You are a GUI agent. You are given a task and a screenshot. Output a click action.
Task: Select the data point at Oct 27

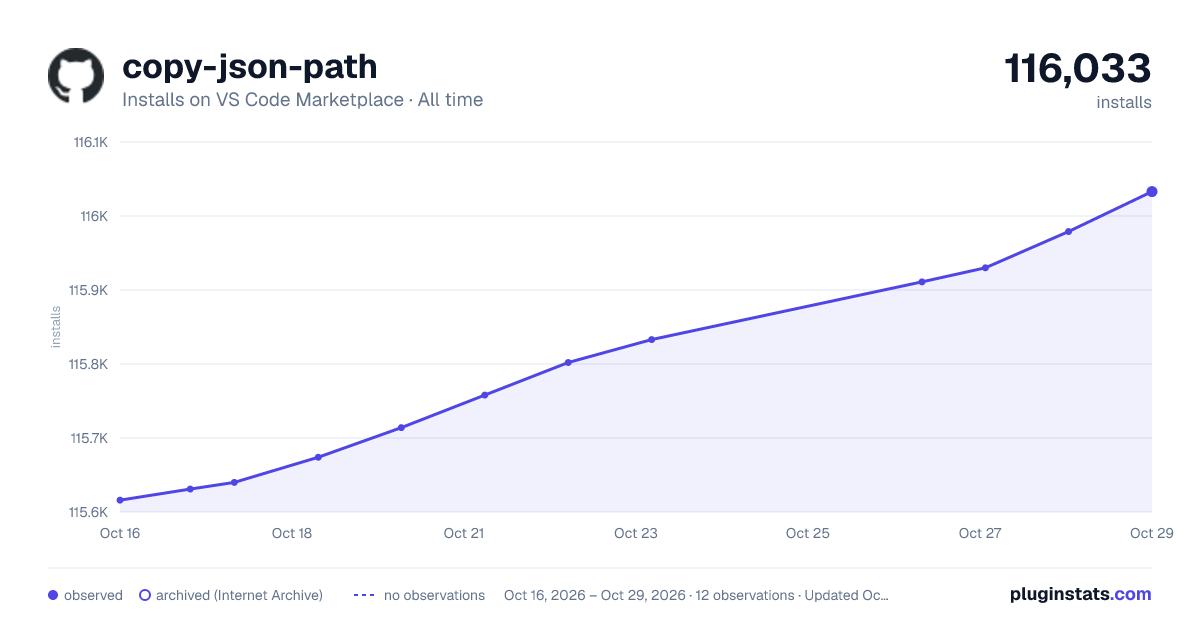tap(985, 268)
